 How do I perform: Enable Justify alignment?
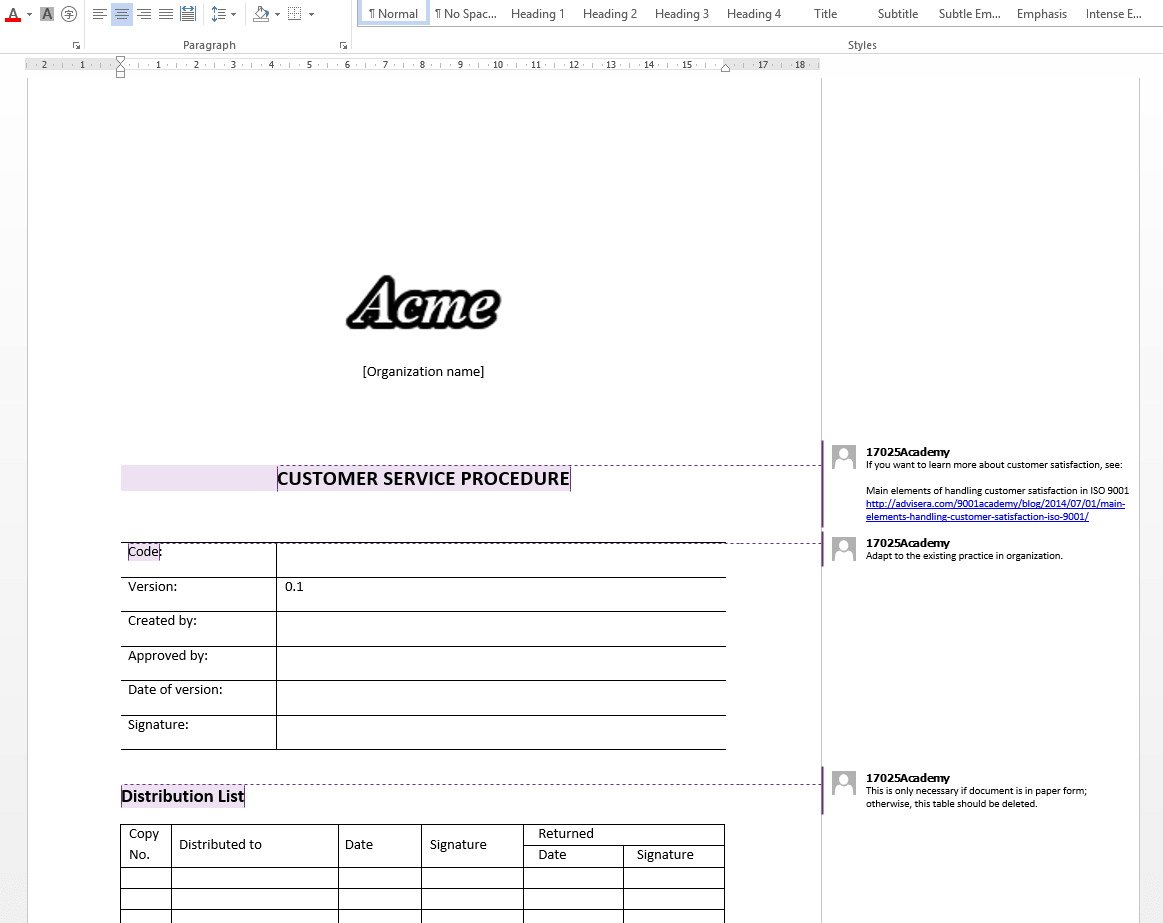point(165,14)
